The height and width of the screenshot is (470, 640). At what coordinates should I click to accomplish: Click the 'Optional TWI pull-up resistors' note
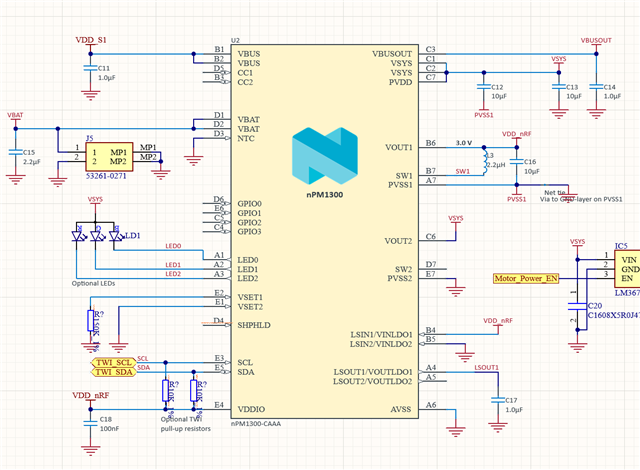click(x=186, y=424)
